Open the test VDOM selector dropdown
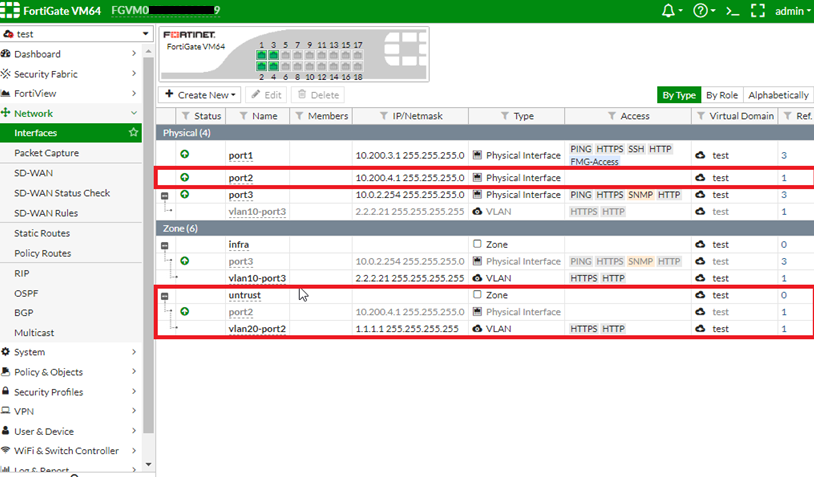 coord(77,34)
